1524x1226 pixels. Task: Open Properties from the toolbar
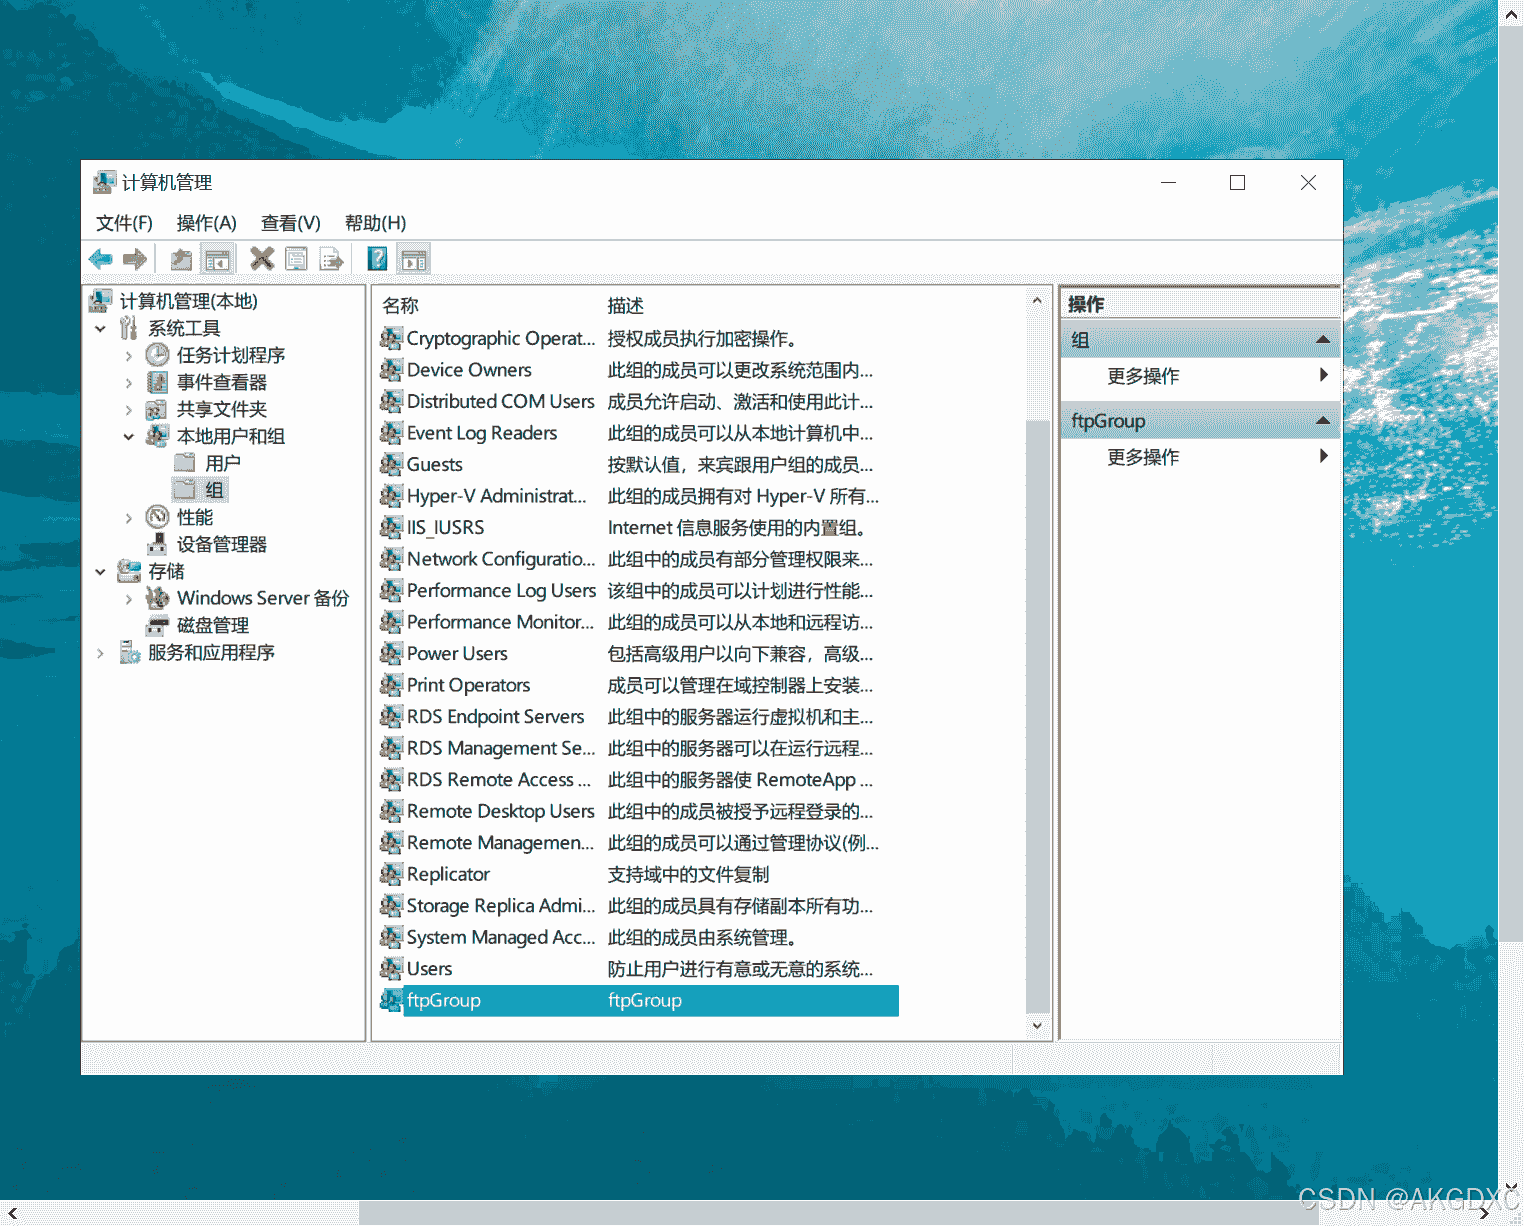tap(296, 260)
